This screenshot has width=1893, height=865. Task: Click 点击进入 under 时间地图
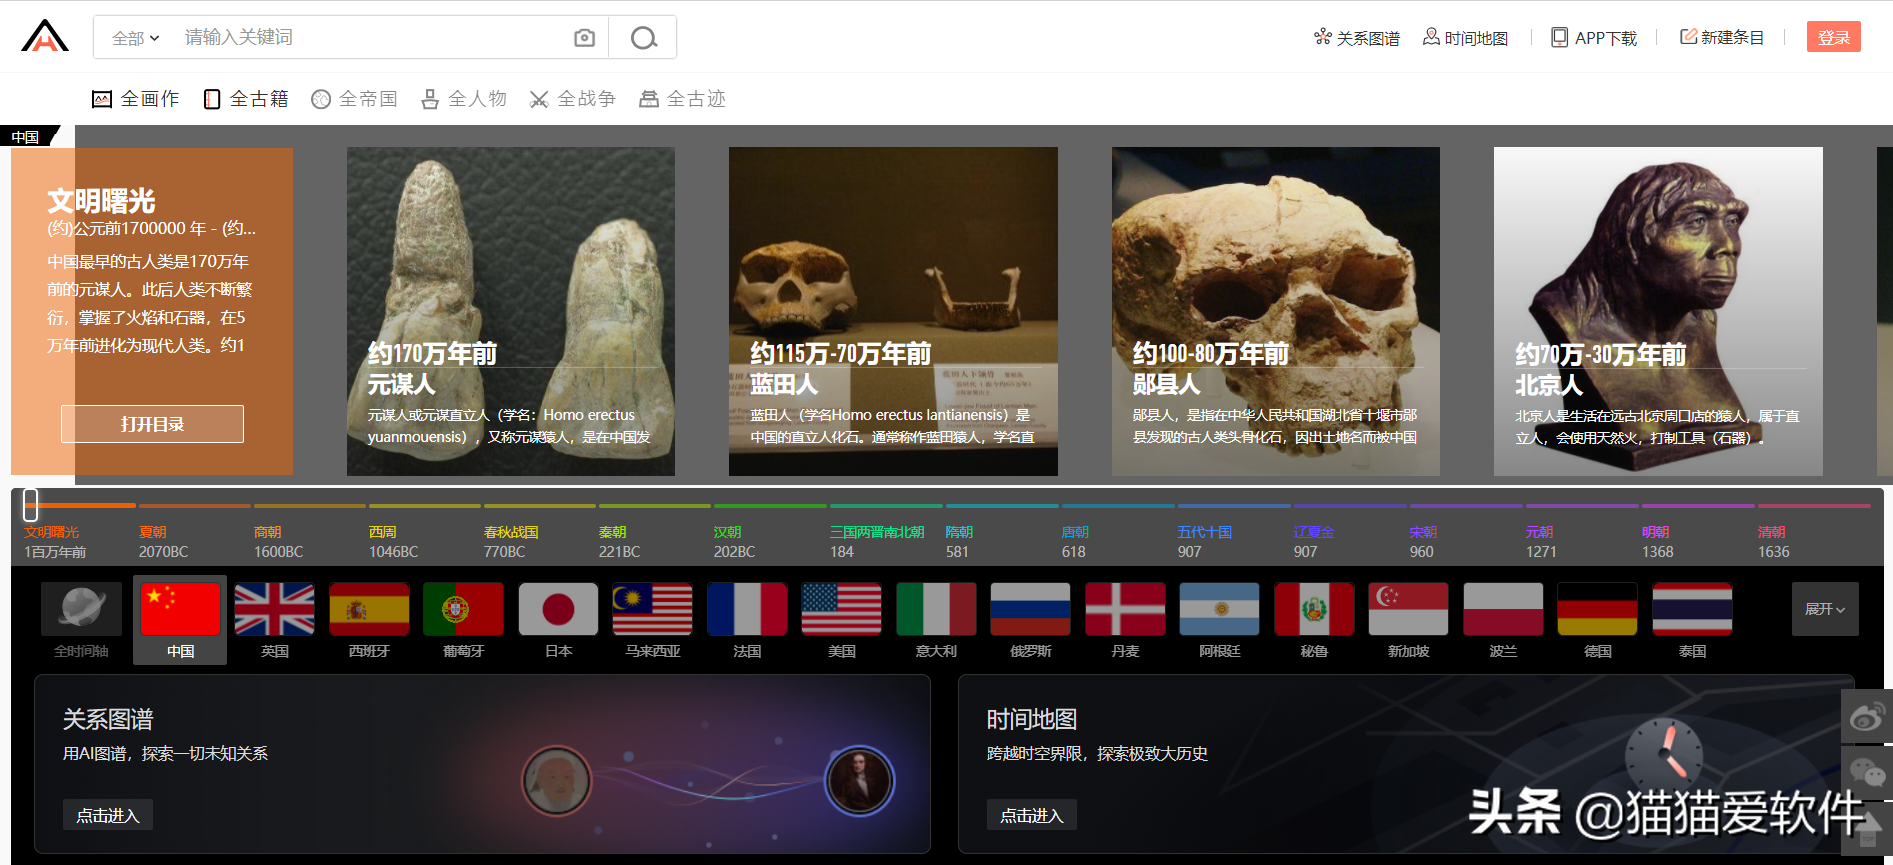coord(1032,816)
